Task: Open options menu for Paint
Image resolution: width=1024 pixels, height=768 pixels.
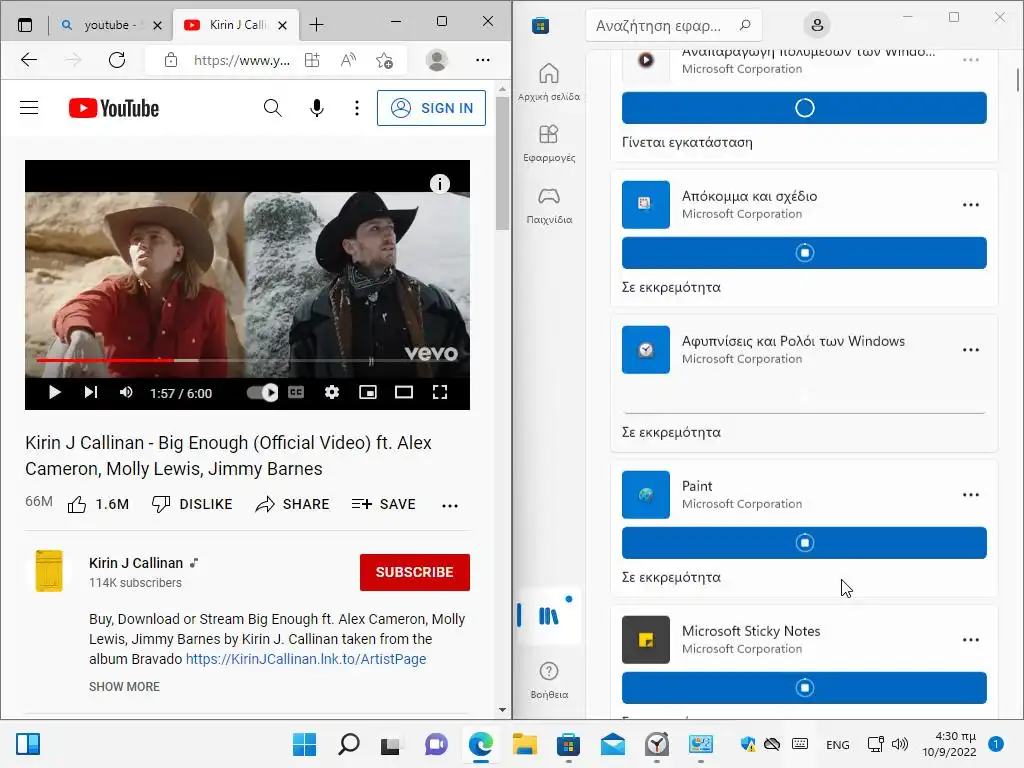Action: click(970, 494)
